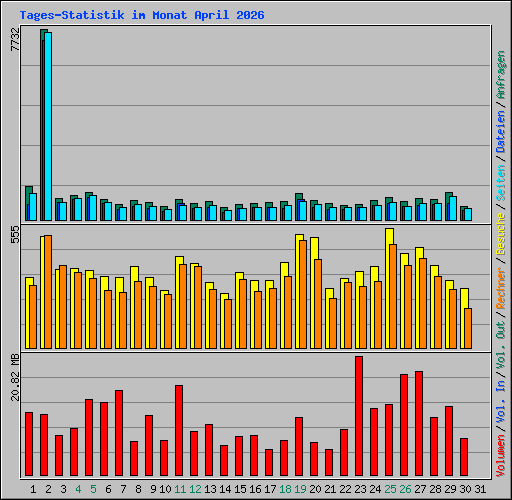Select the red Volumen bar for day 11
Image resolution: width=512 pixels, height=500 pixels.
(179, 430)
